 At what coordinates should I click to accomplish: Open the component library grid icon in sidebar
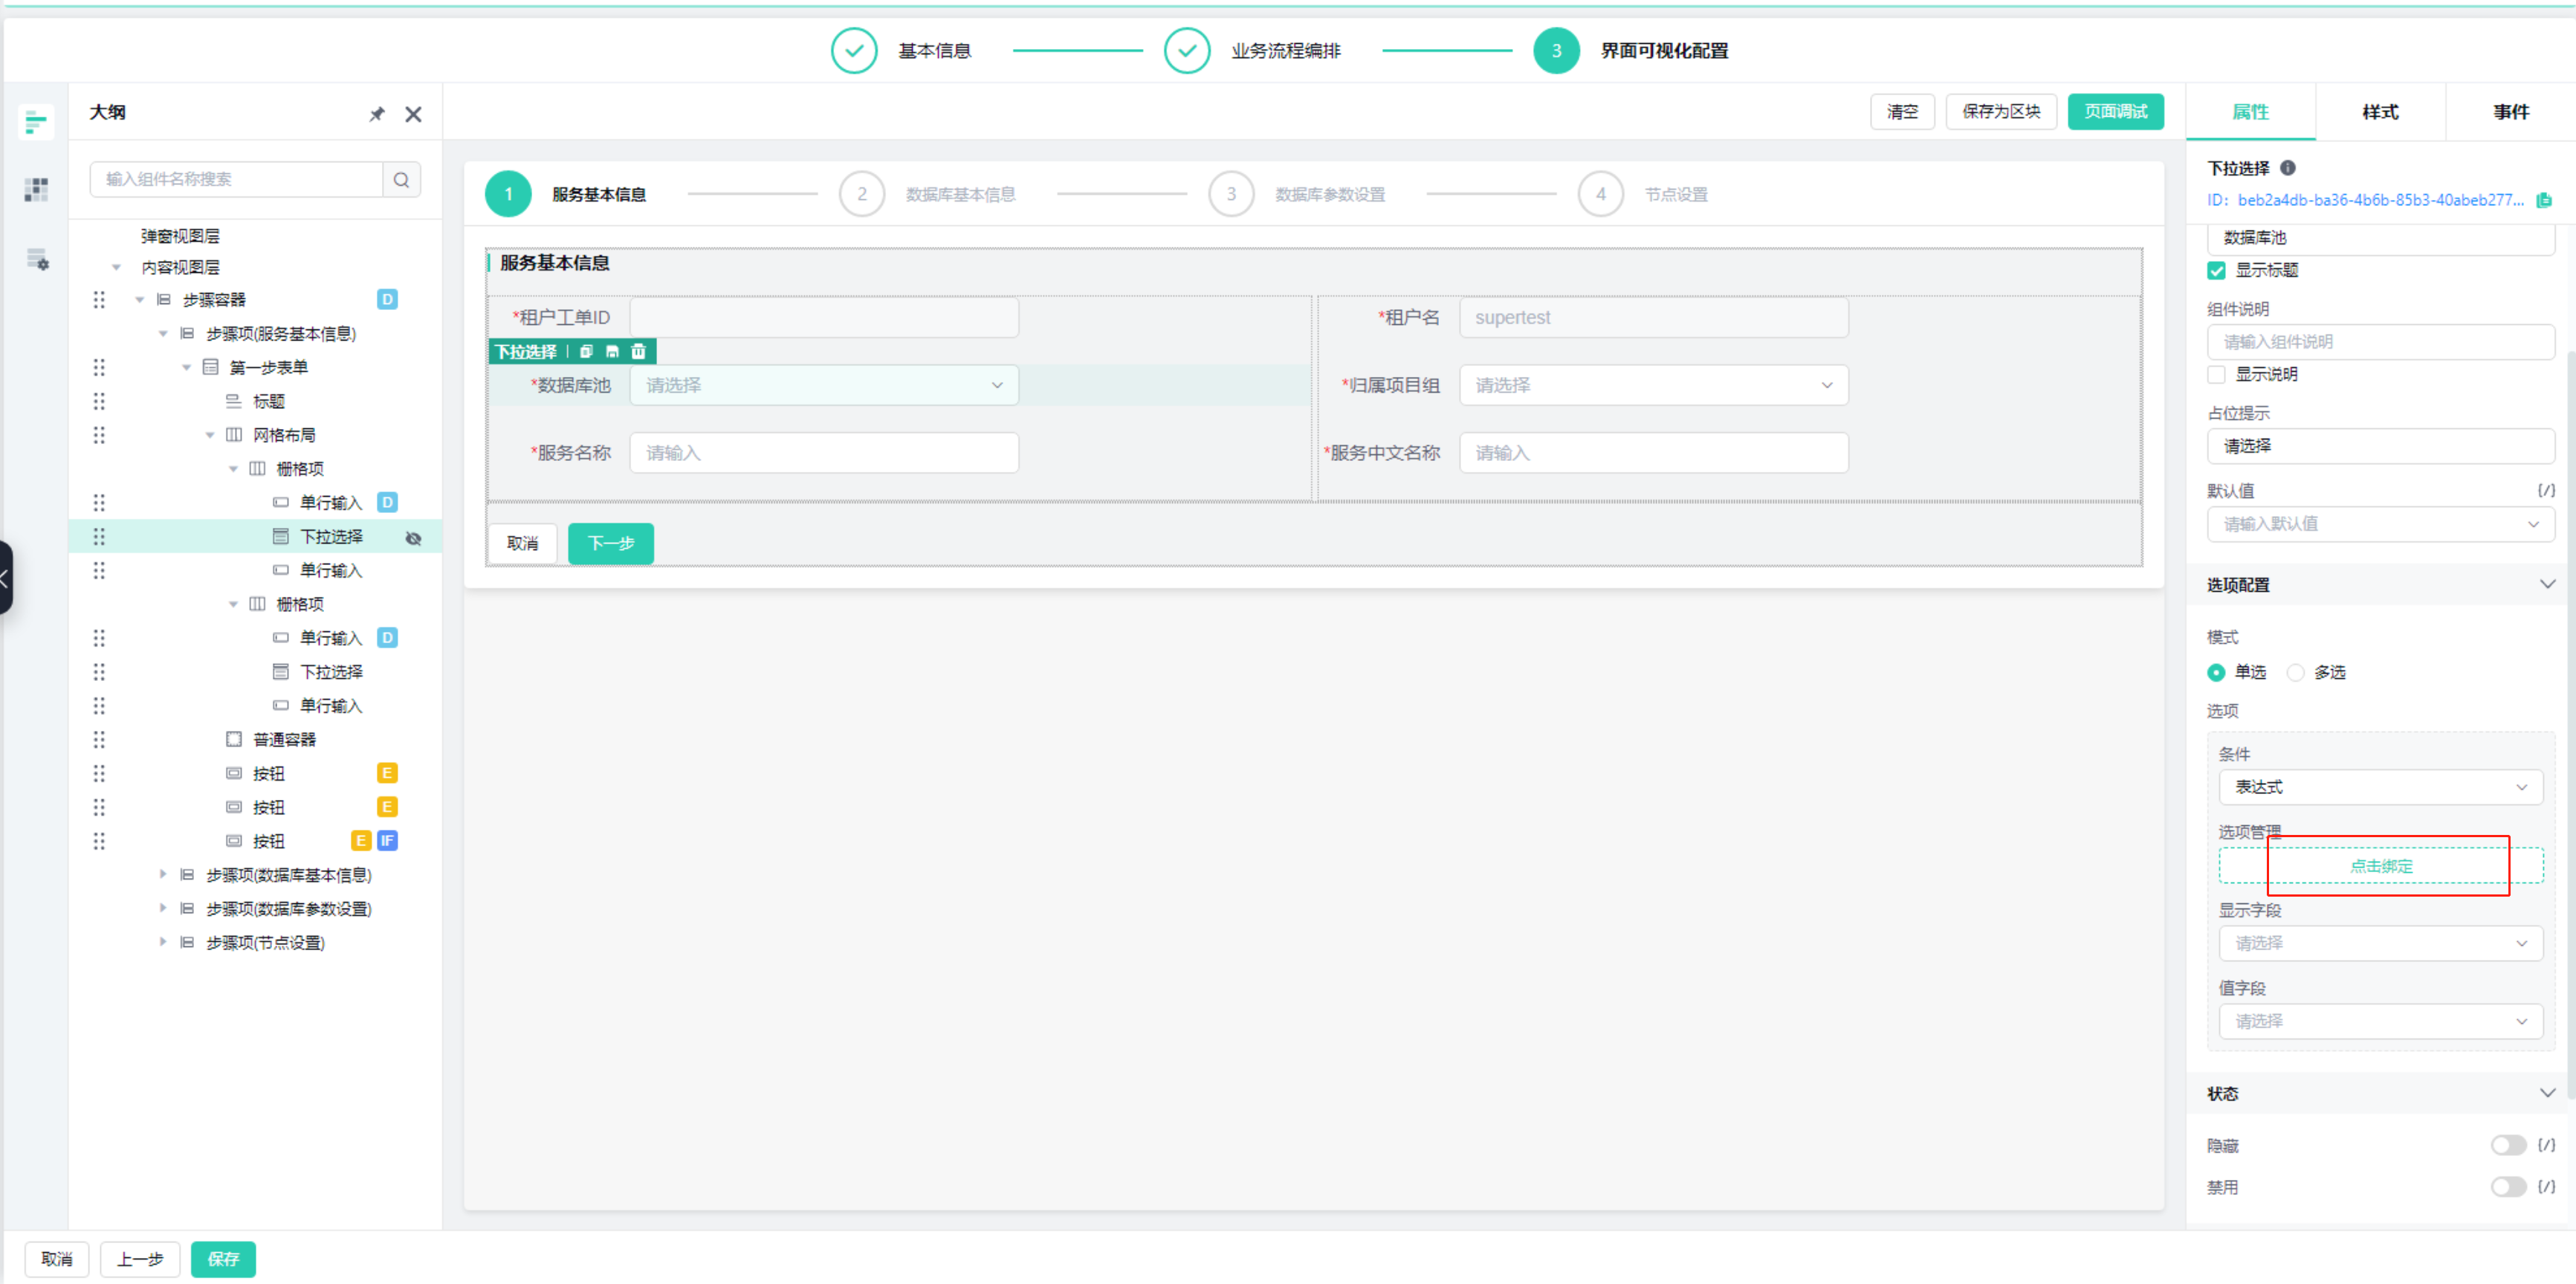click(x=36, y=189)
